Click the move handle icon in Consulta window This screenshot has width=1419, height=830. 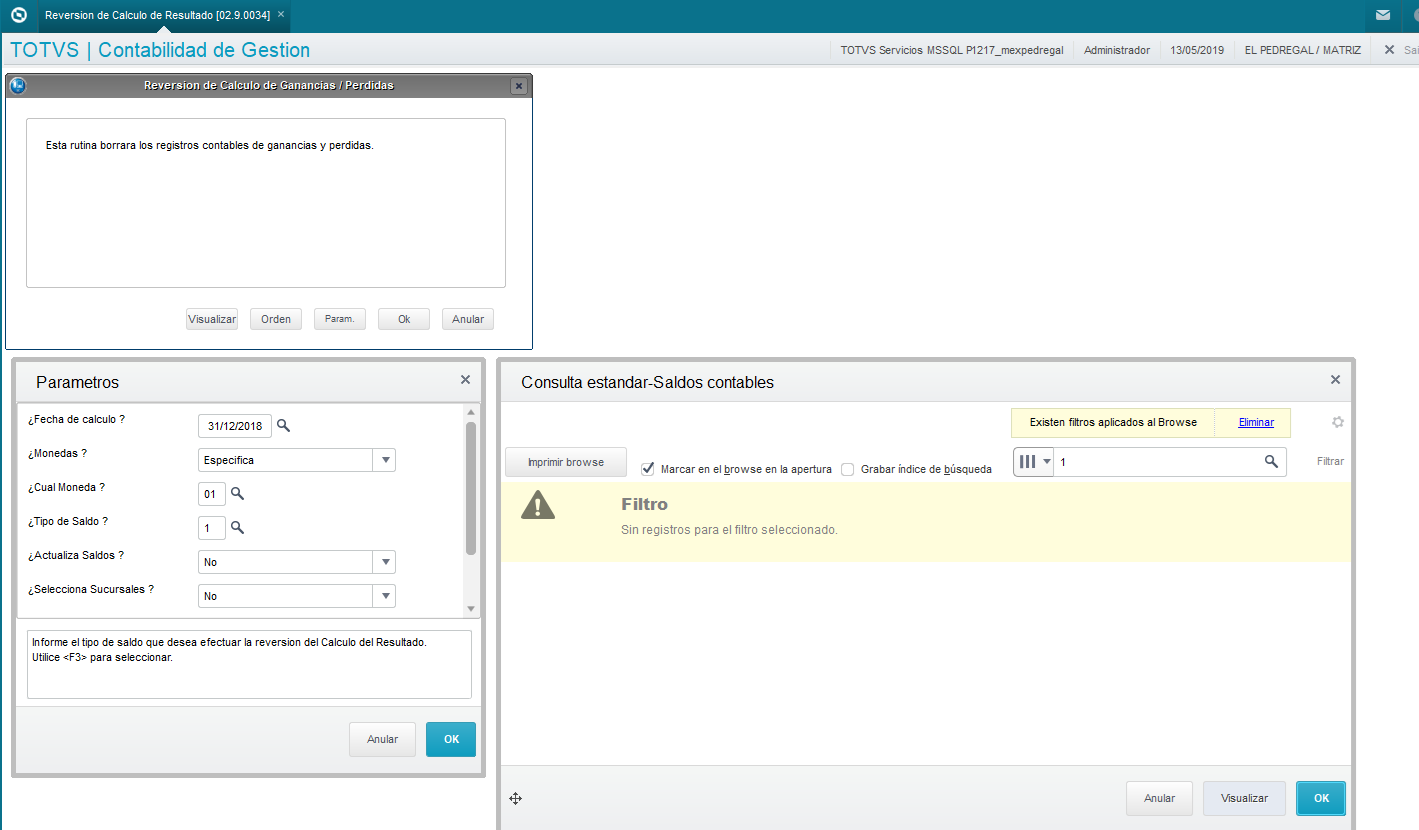[516, 798]
